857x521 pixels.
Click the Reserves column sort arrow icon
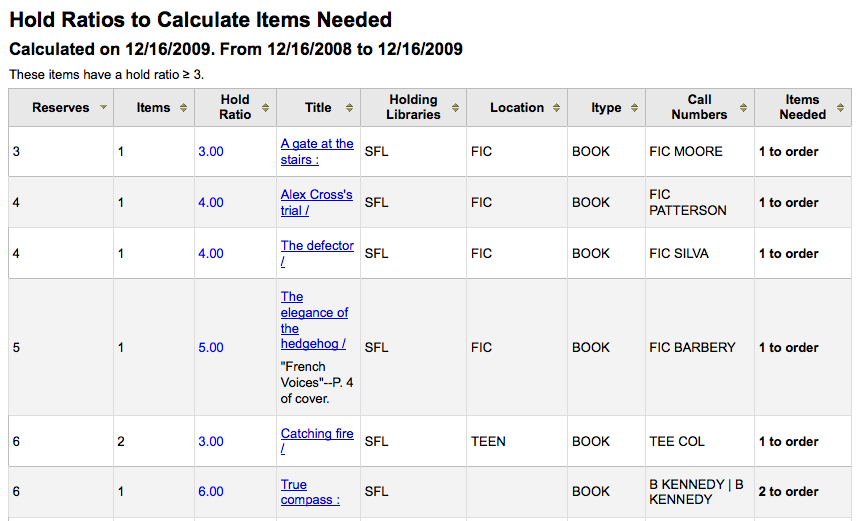[x=103, y=107]
